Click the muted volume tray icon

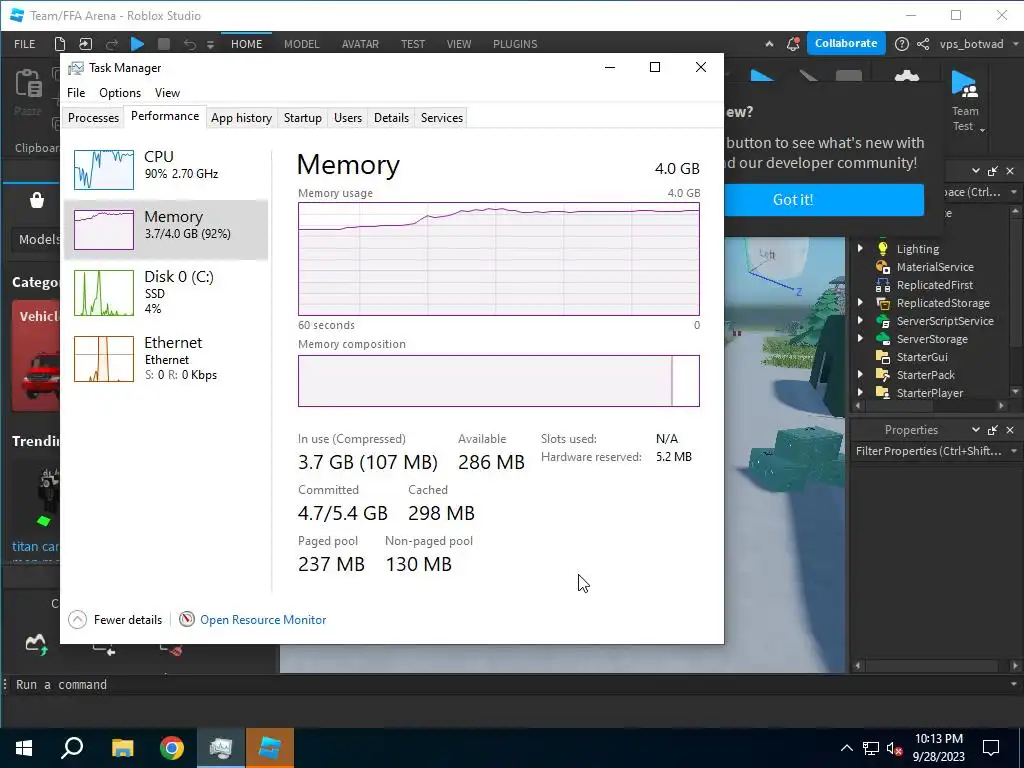pyautogui.click(x=895, y=748)
